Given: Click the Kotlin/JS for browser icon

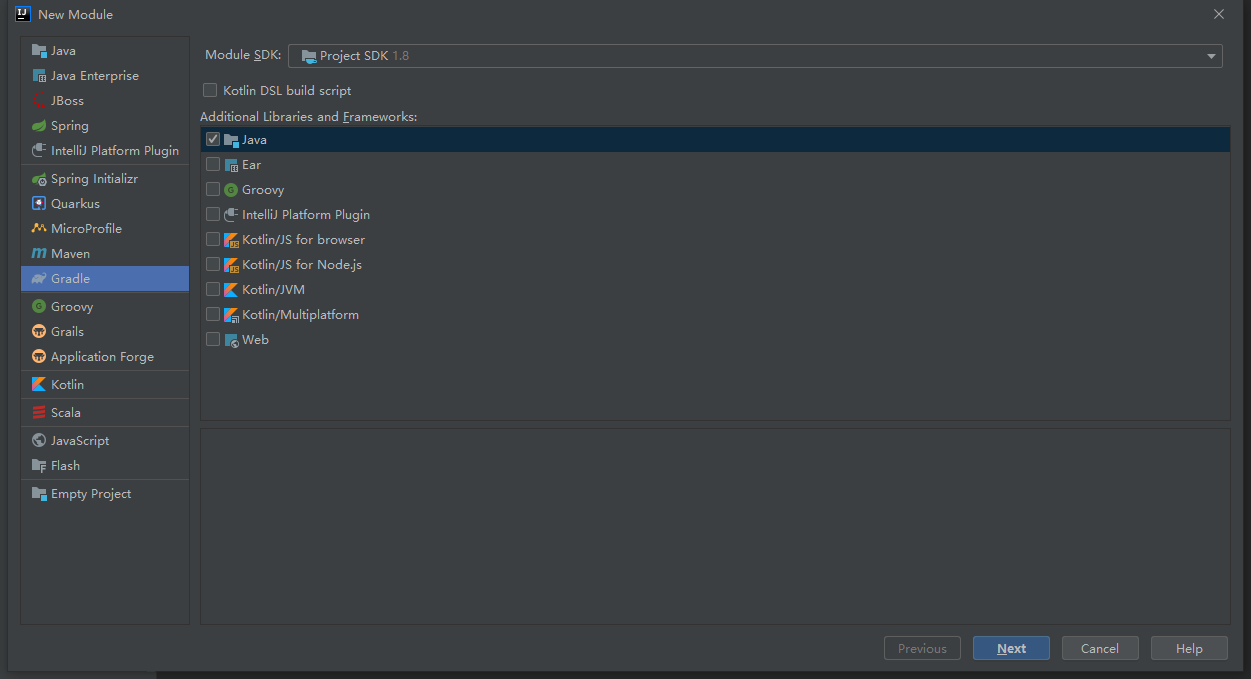Looking at the screenshot, I should pyautogui.click(x=231, y=240).
